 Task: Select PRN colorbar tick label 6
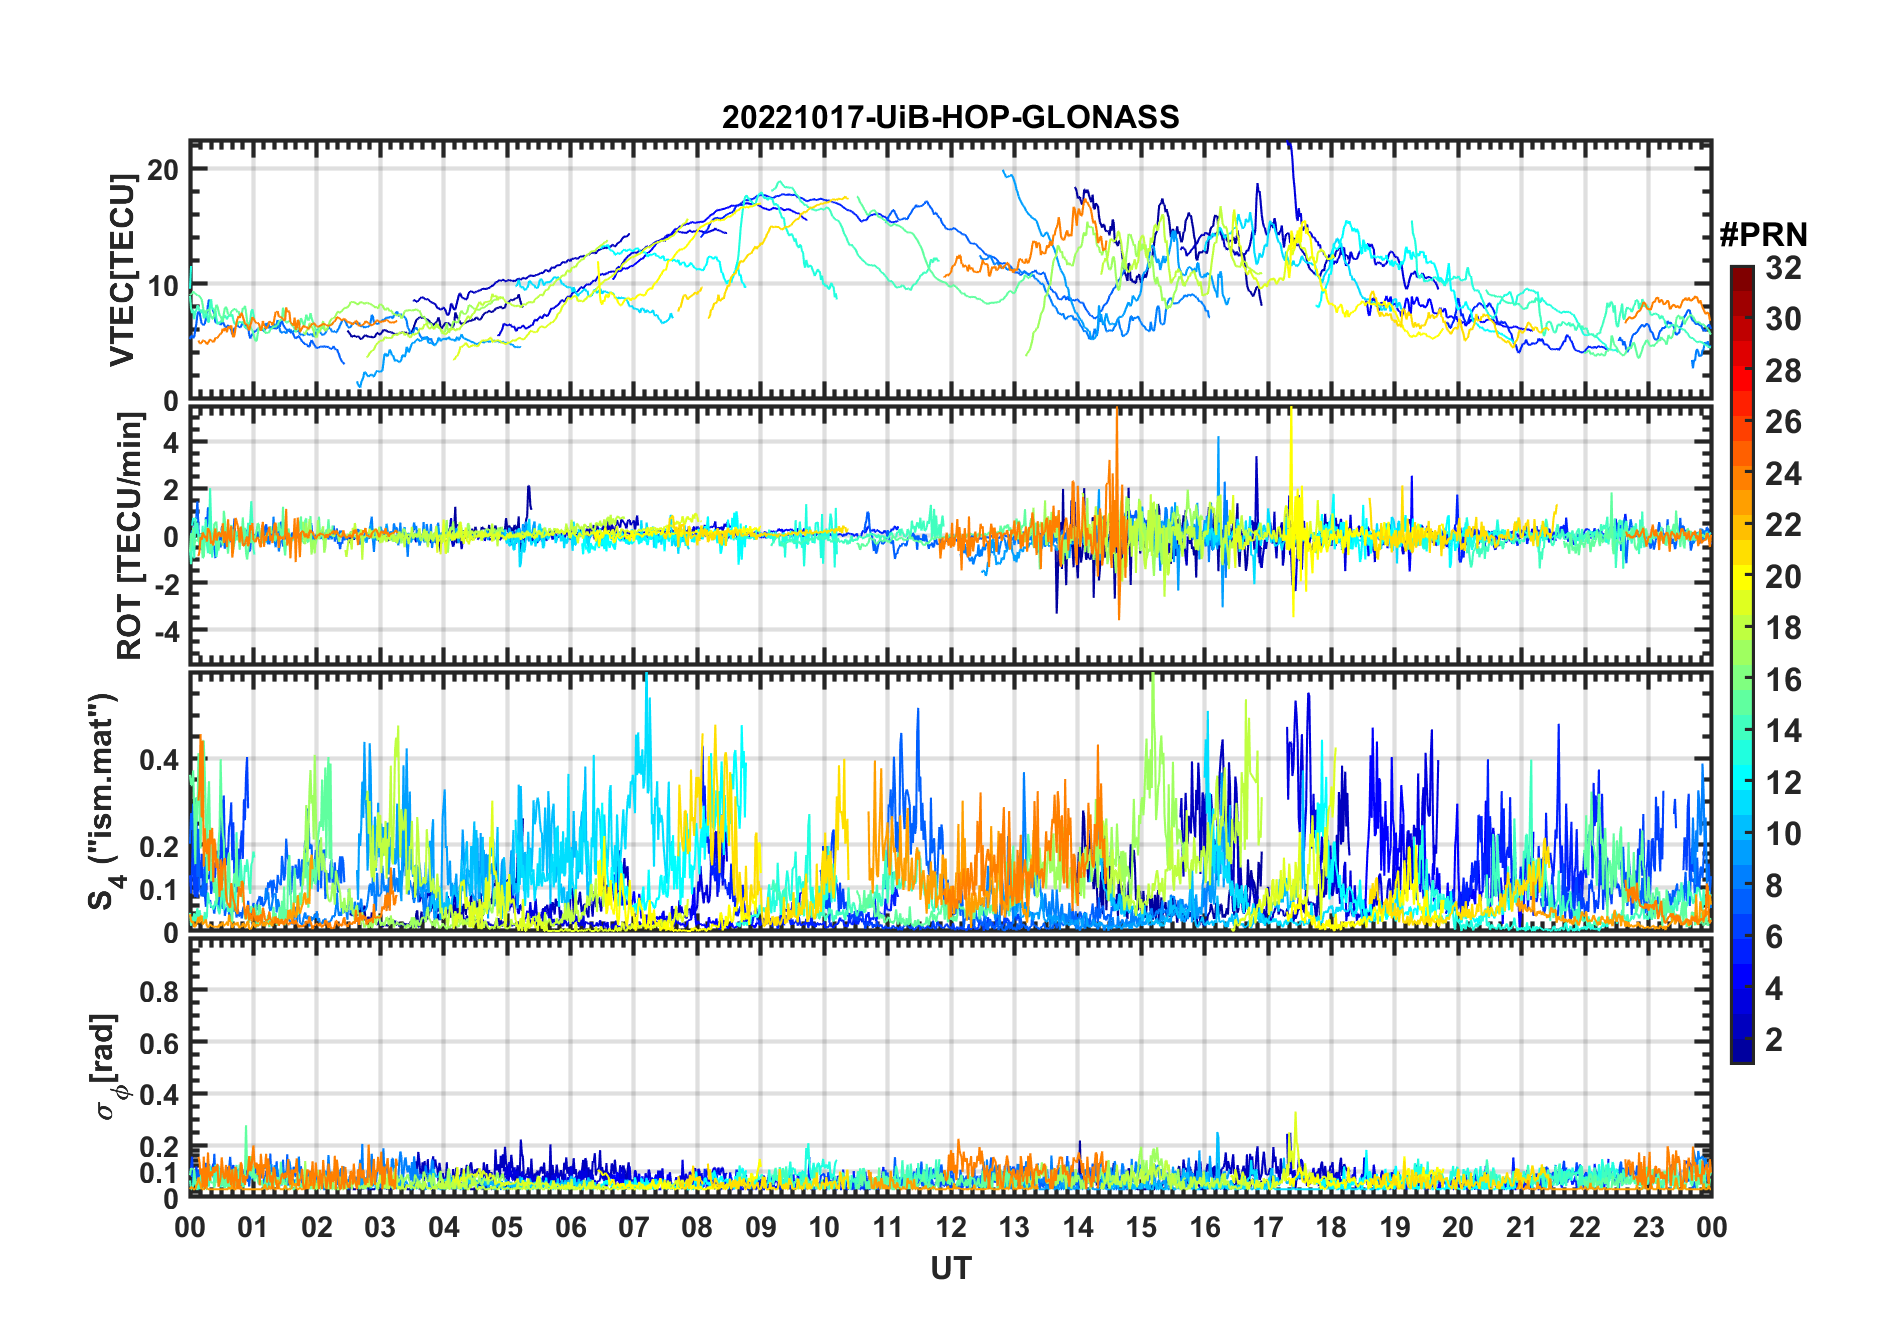[x=1774, y=937]
